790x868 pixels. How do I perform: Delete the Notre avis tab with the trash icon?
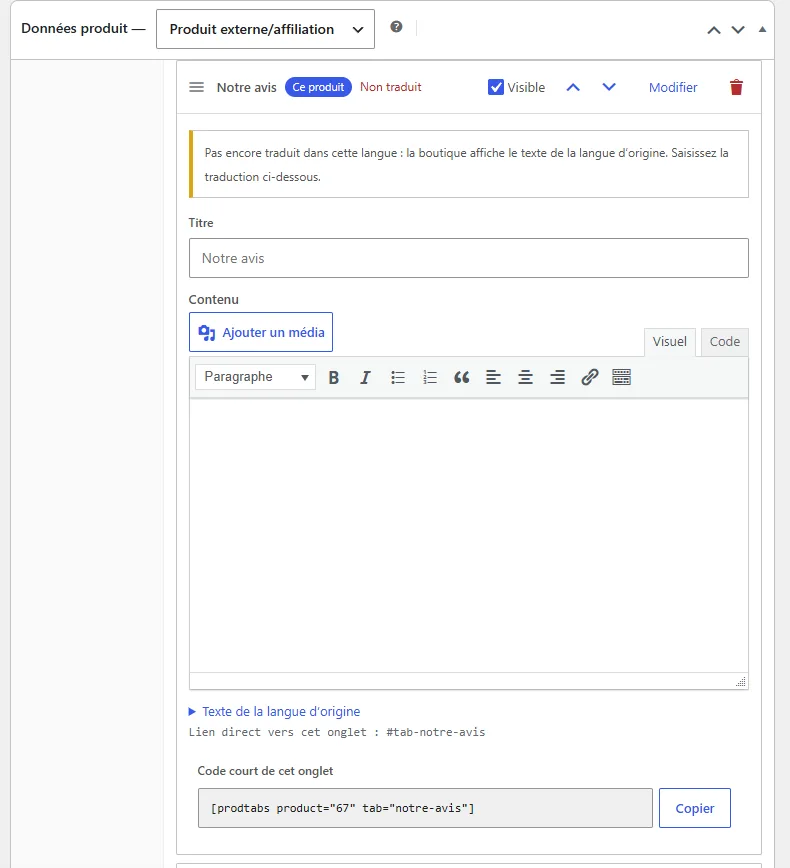coord(736,87)
